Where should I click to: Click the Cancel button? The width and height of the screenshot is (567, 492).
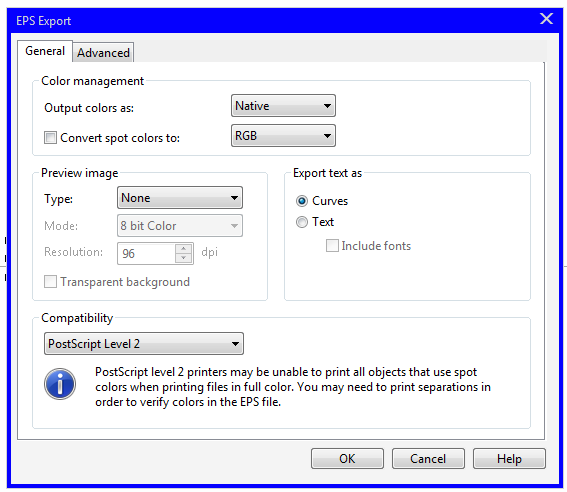[x=428, y=458]
